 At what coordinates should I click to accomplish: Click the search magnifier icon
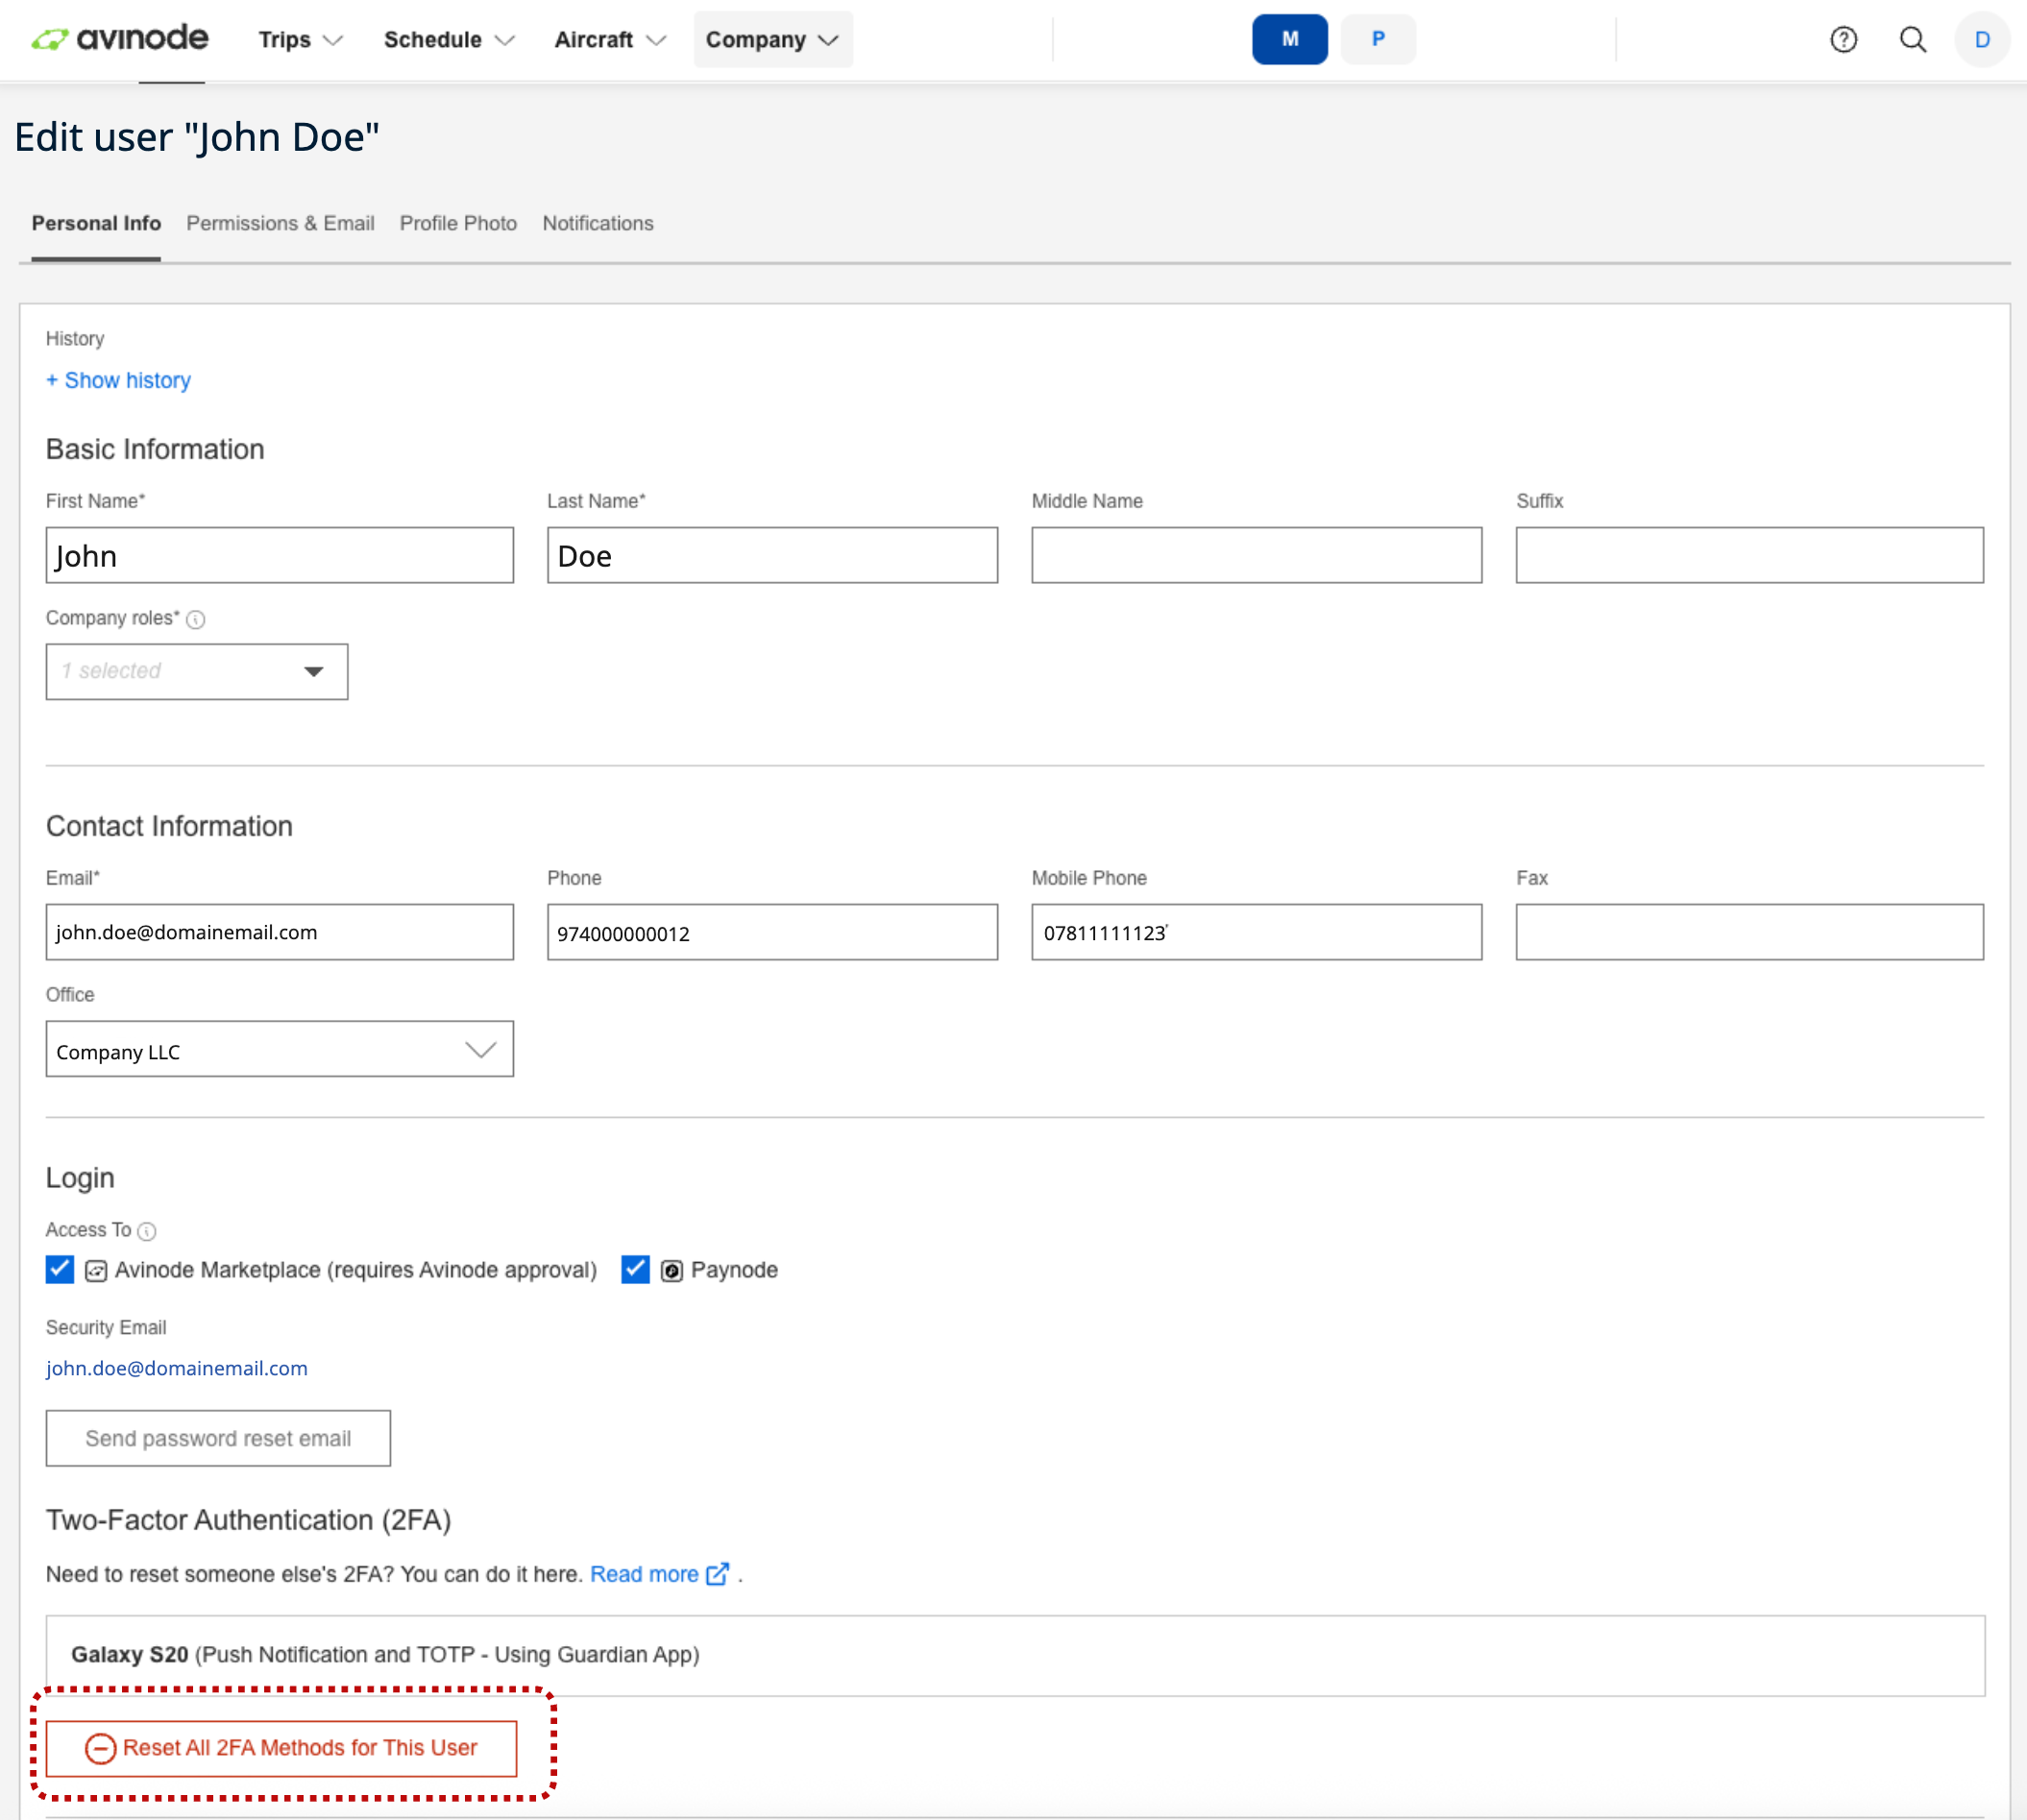[x=1912, y=39]
